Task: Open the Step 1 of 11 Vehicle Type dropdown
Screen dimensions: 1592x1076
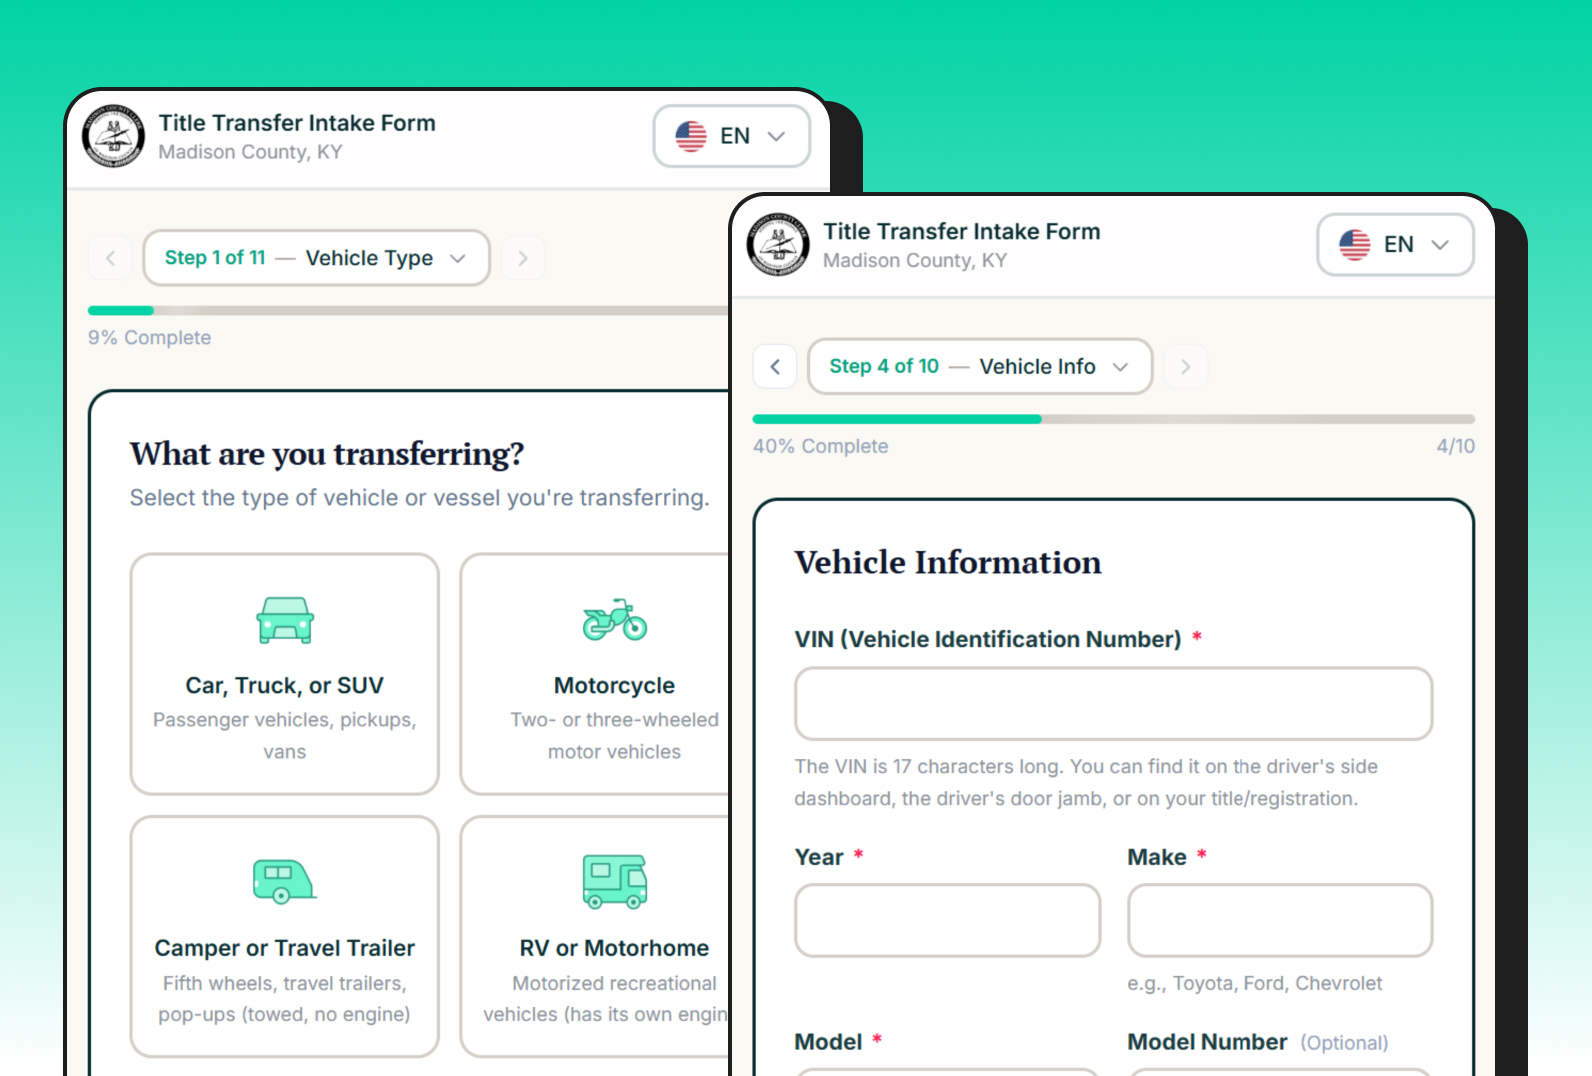Action: tap(316, 258)
